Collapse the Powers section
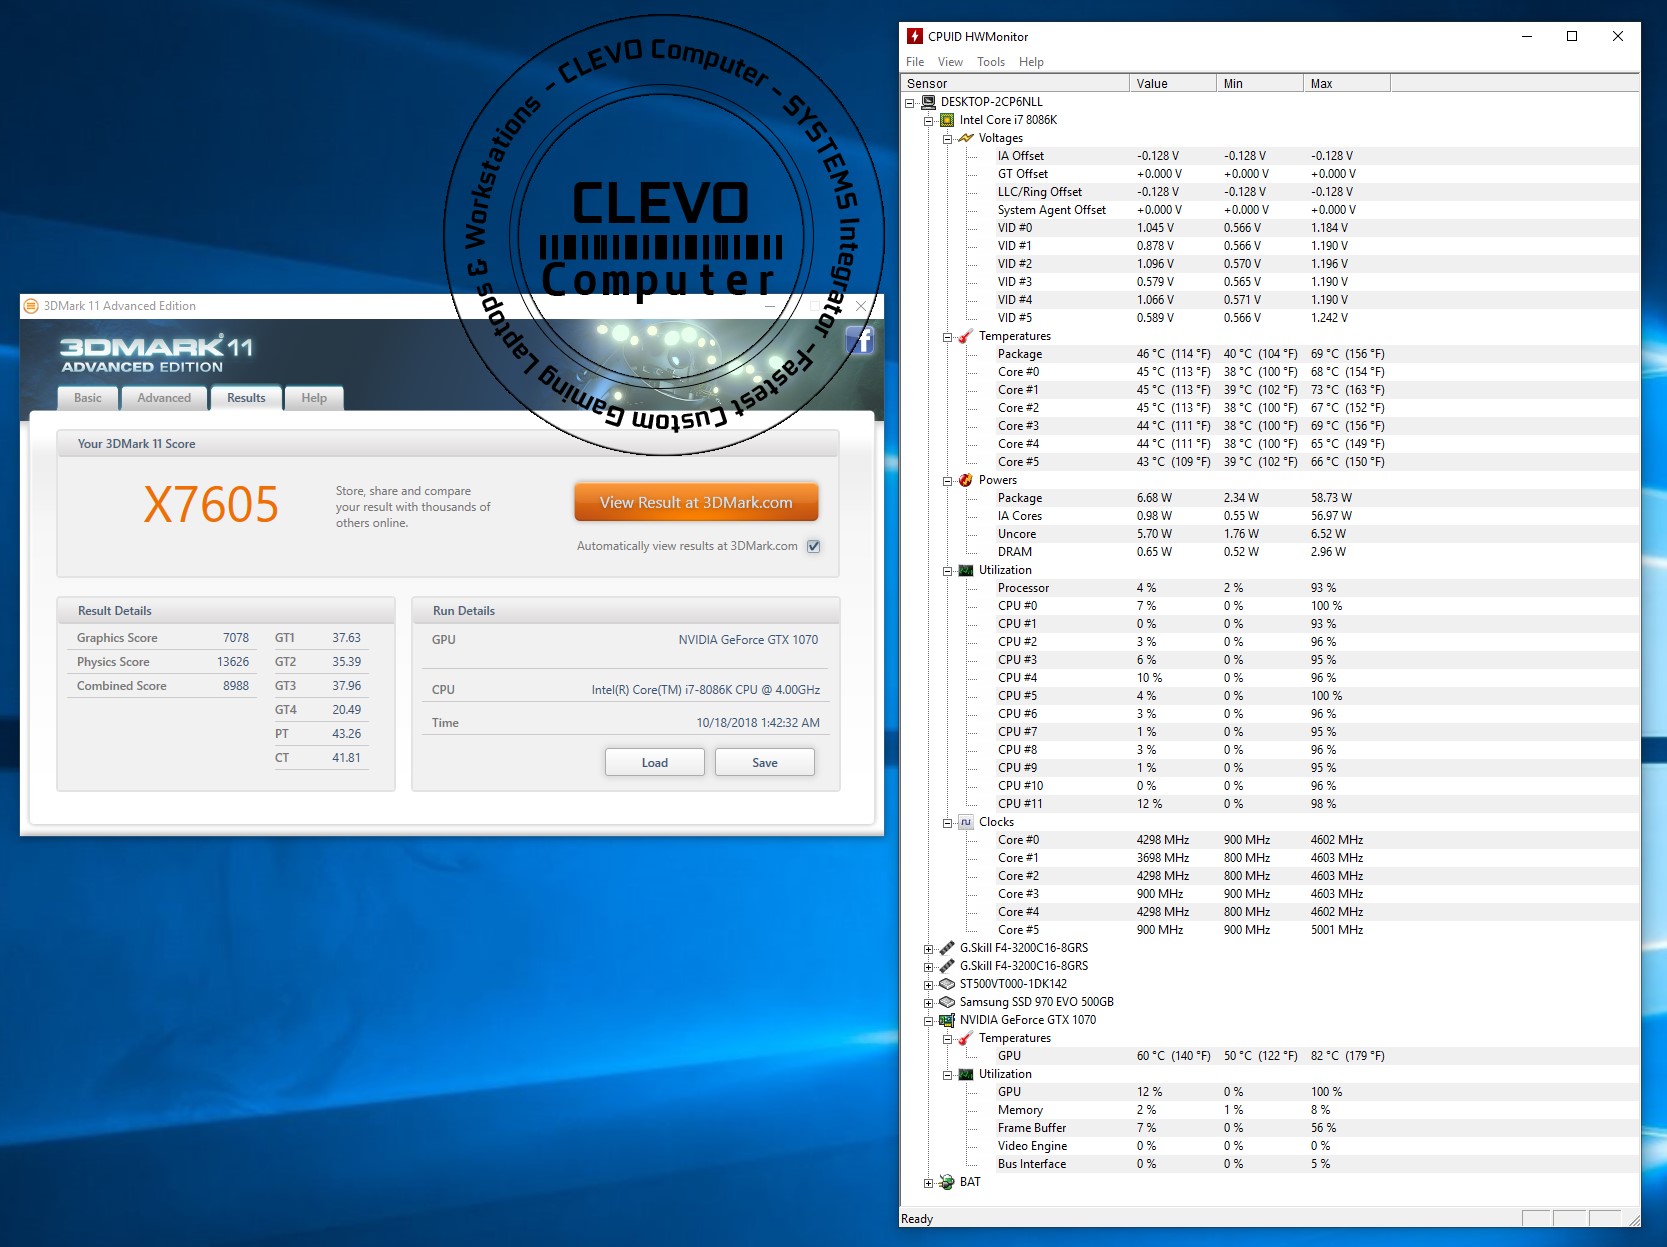Image resolution: width=1667 pixels, height=1247 pixels. coord(947,481)
